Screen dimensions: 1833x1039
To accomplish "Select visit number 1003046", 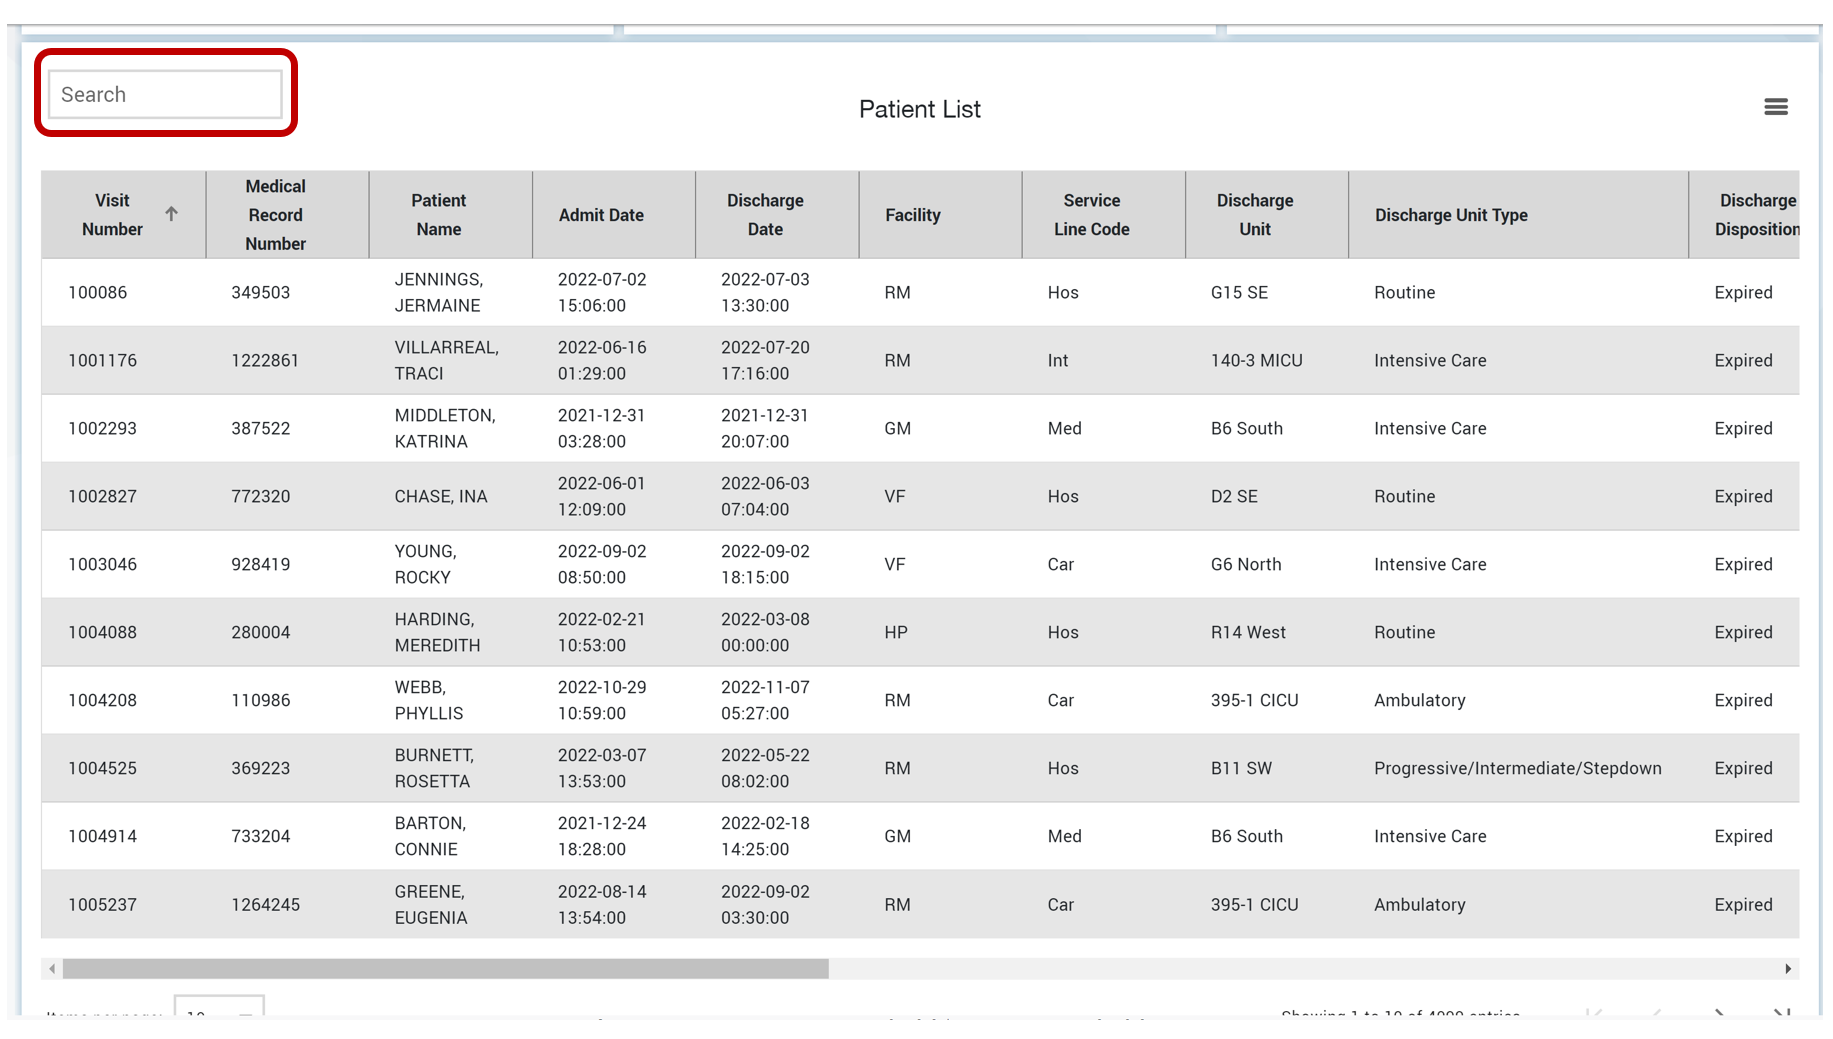I will pos(103,565).
